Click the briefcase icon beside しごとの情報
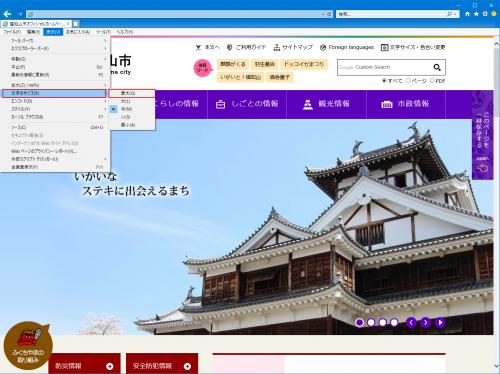The width and height of the screenshot is (500, 374). [220, 104]
